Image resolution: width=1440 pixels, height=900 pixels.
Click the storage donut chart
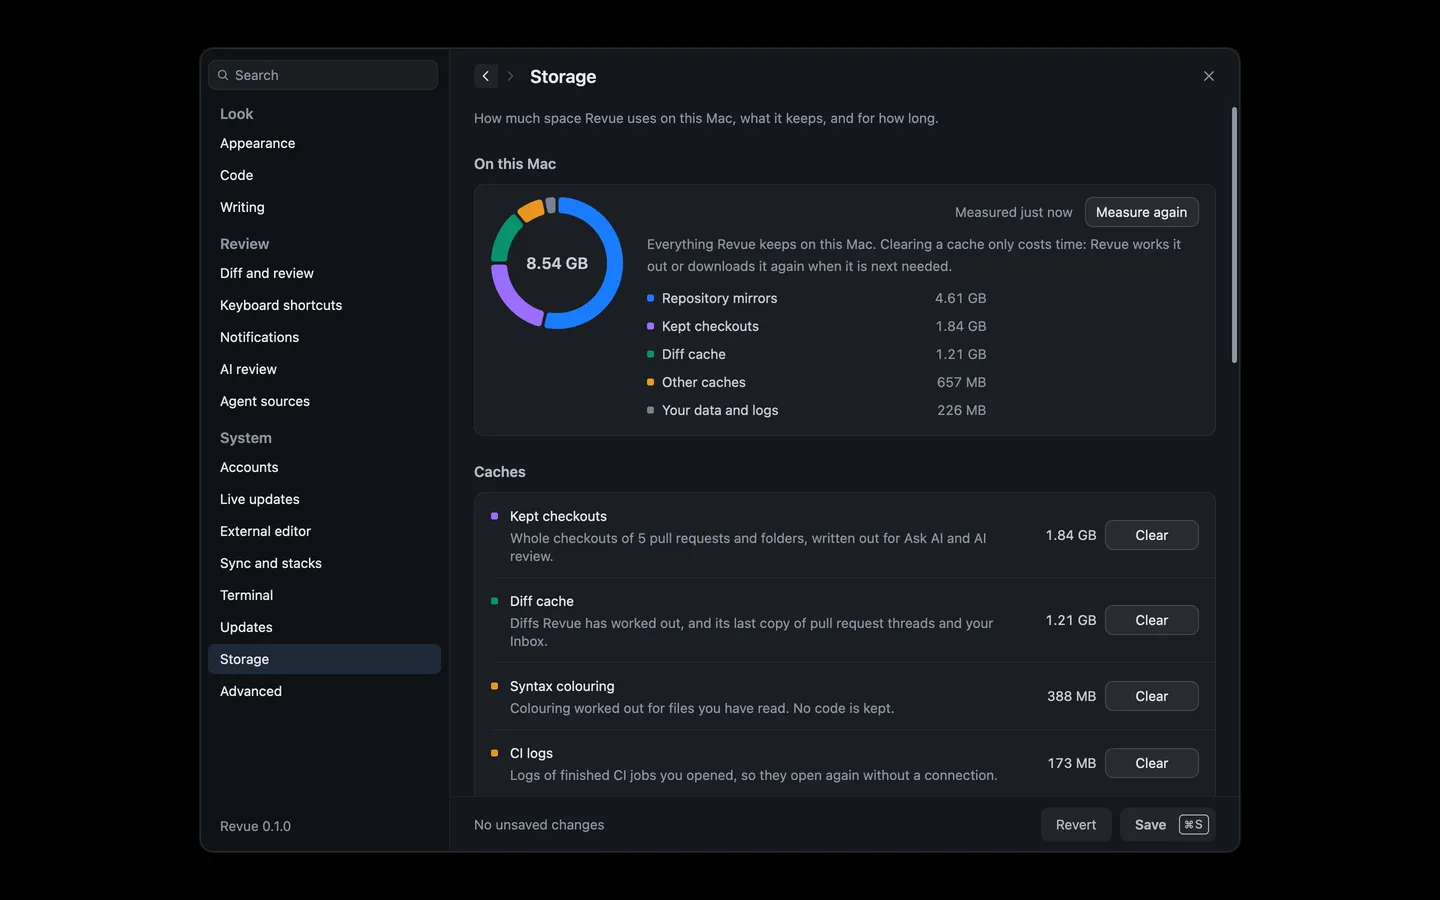pyautogui.click(x=557, y=263)
